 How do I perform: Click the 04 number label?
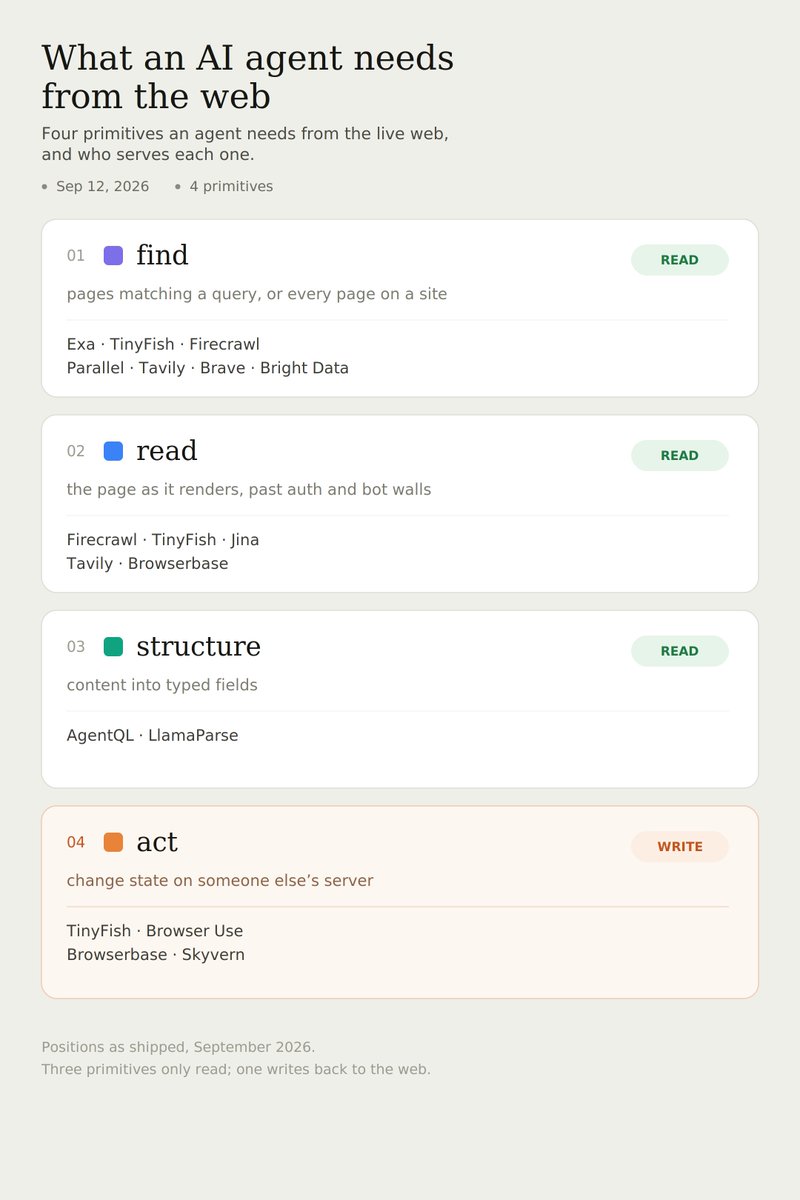pos(76,843)
